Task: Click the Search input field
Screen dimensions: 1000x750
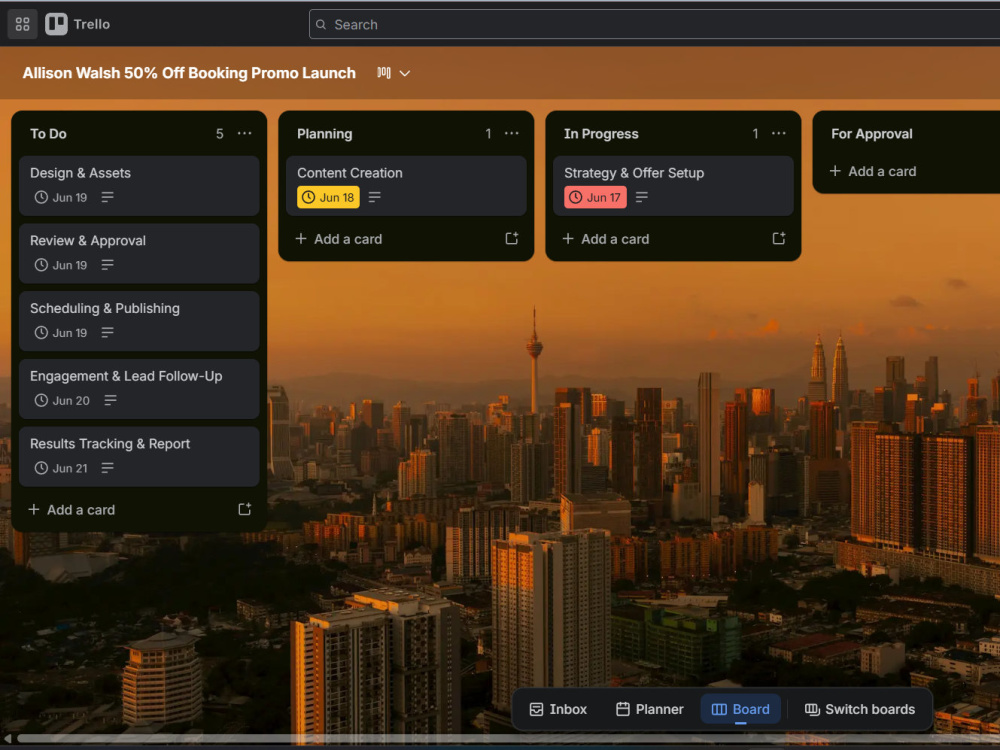Action: click(x=654, y=24)
